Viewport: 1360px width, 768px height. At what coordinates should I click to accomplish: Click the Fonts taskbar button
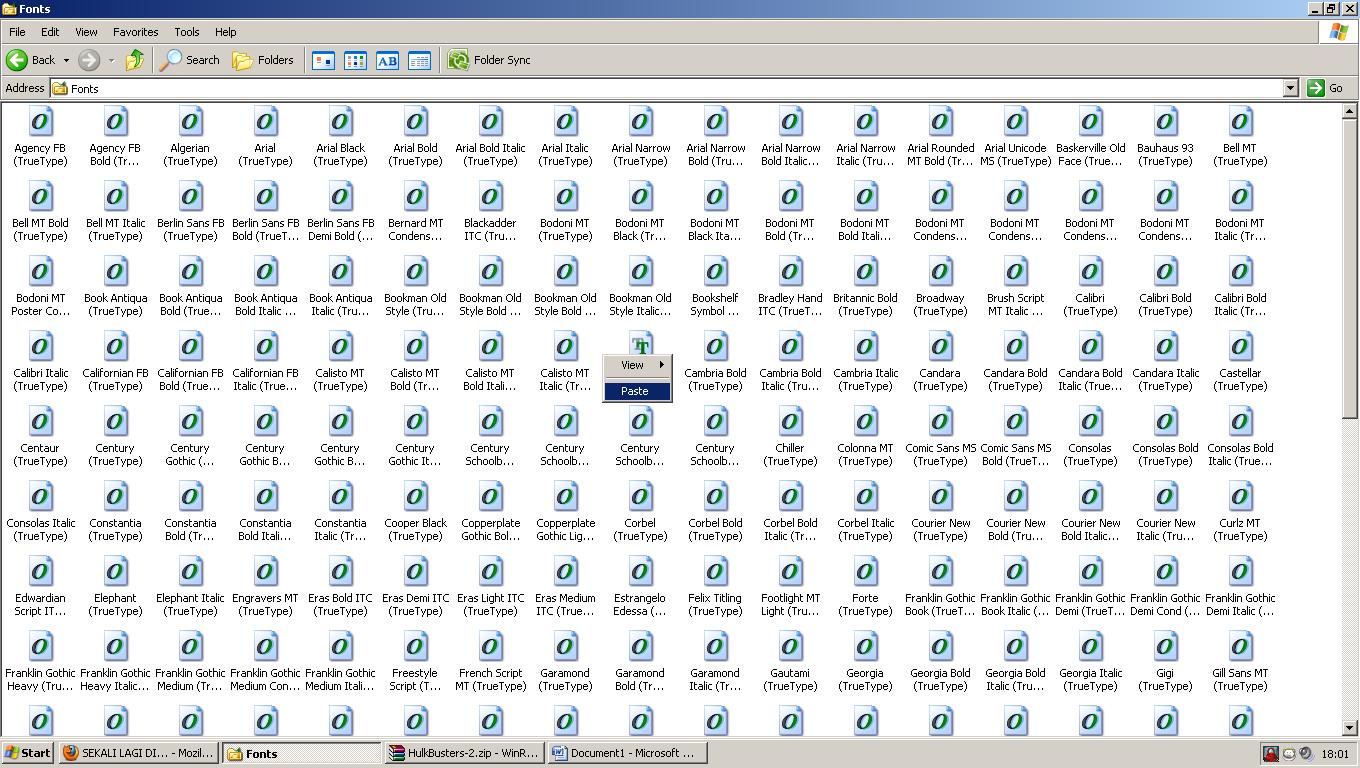click(x=301, y=753)
